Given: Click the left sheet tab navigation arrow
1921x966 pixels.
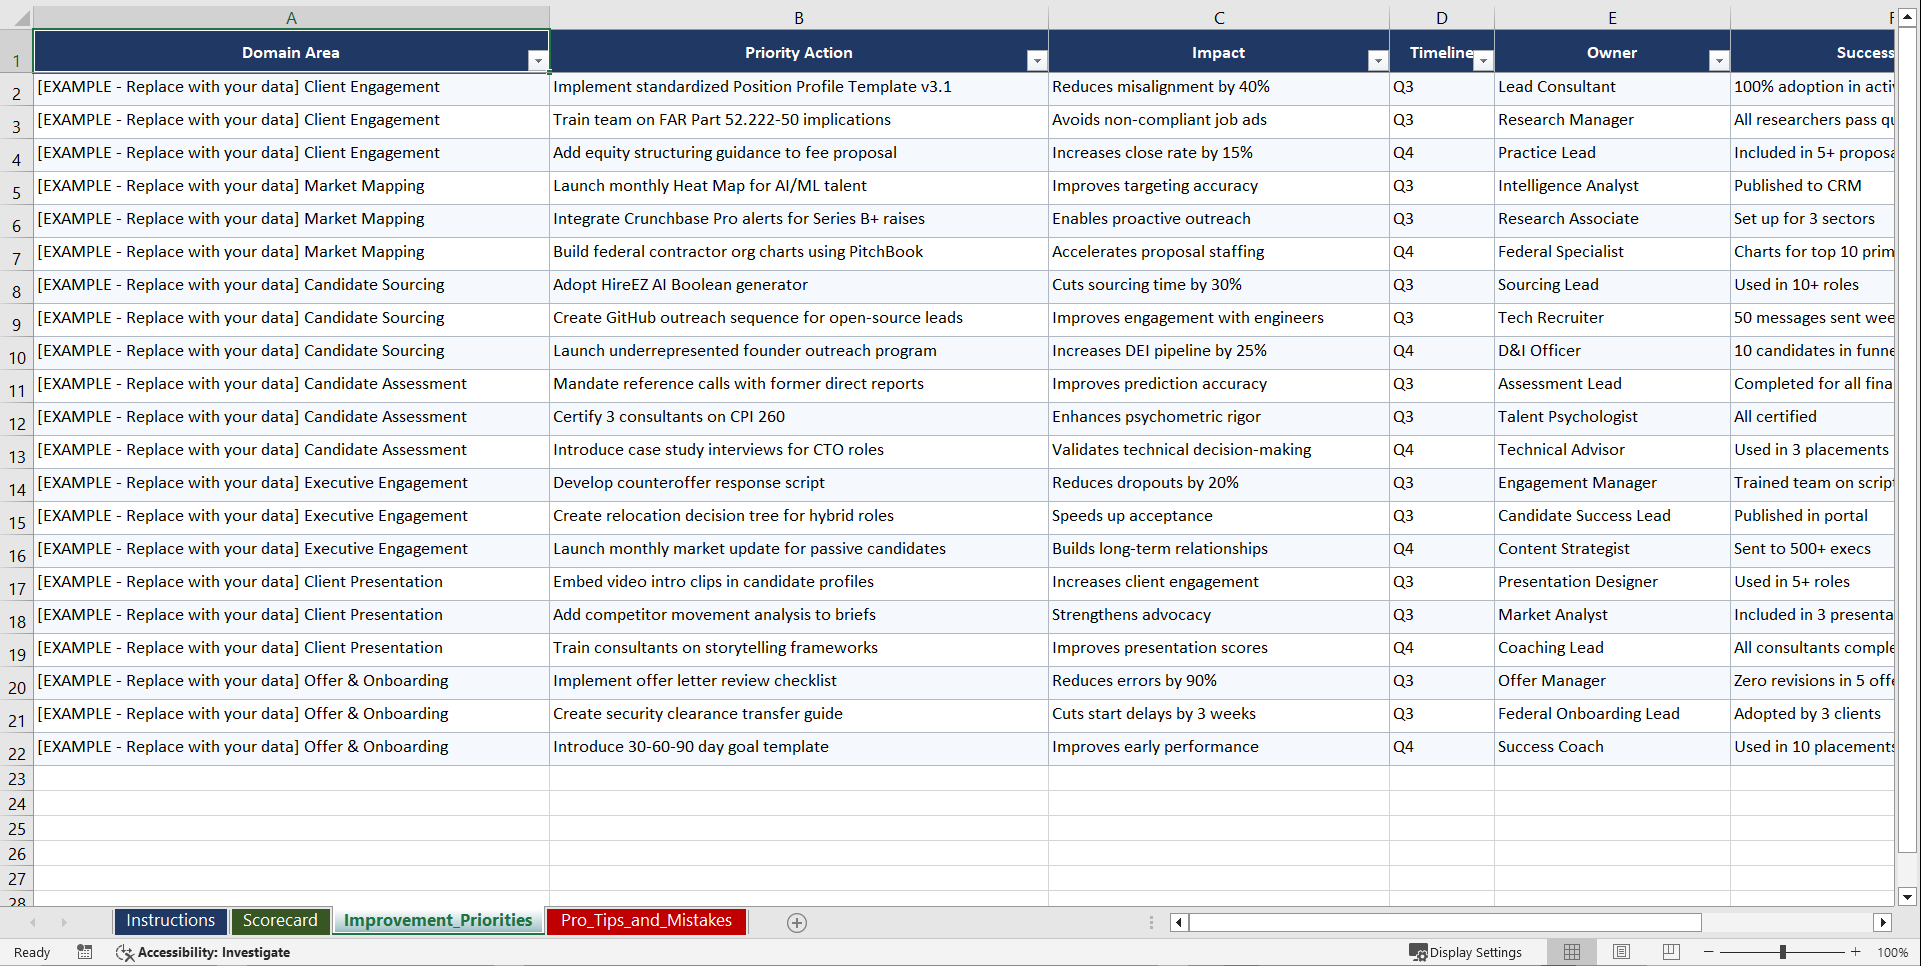Looking at the screenshot, I should pyautogui.click(x=34, y=922).
